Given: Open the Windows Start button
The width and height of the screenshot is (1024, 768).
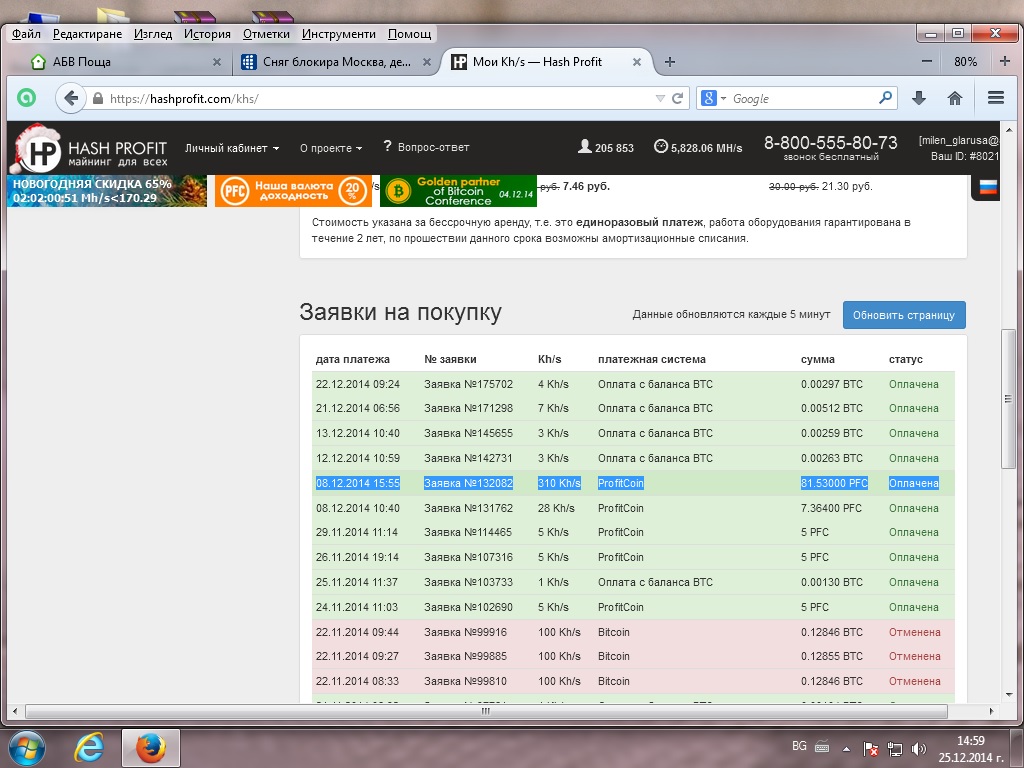Looking at the screenshot, I should 26,748.
